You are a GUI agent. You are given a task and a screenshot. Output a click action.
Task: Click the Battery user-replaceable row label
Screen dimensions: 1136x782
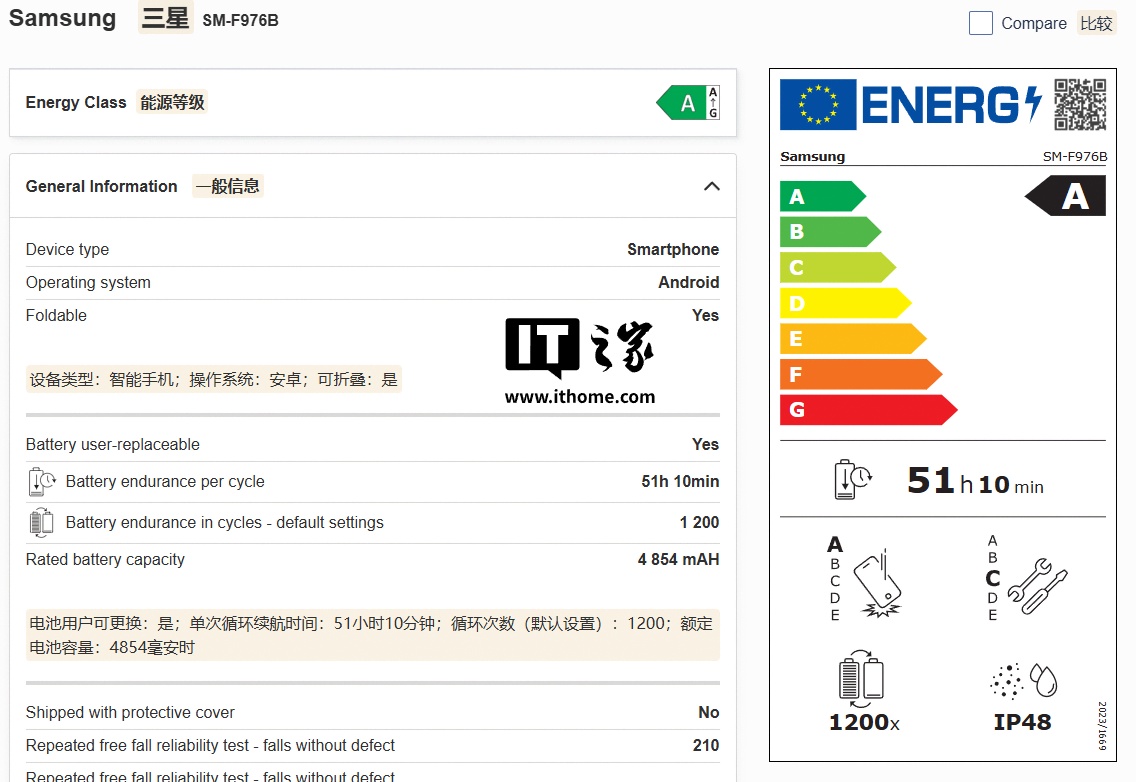click(113, 444)
